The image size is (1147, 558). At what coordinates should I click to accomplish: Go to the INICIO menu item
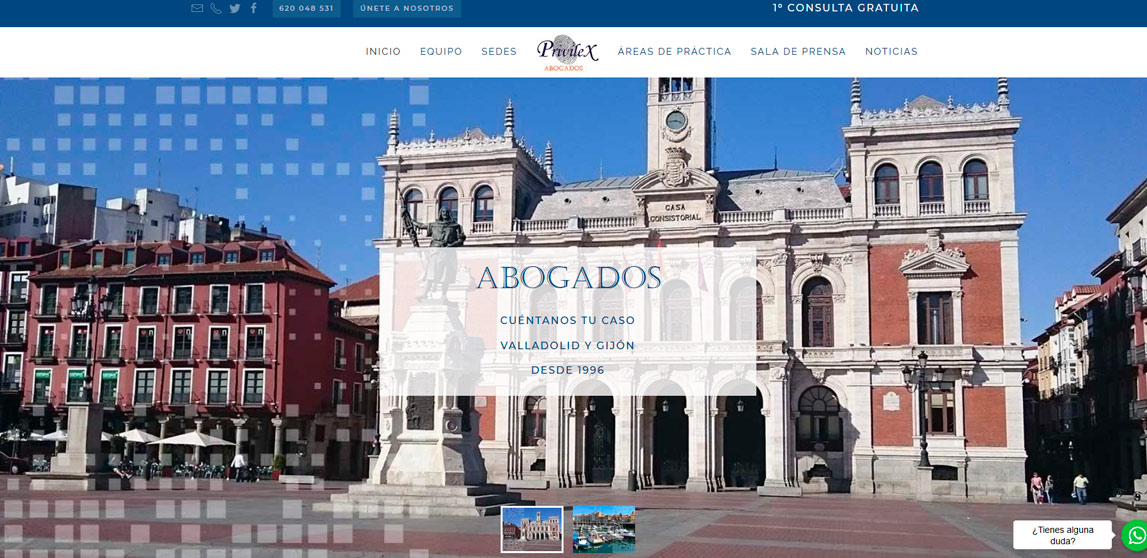pyautogui.click(x=383, y=51)
